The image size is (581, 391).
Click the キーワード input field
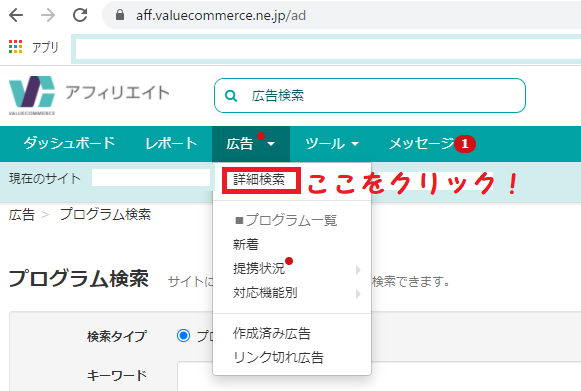coord(379,376)
